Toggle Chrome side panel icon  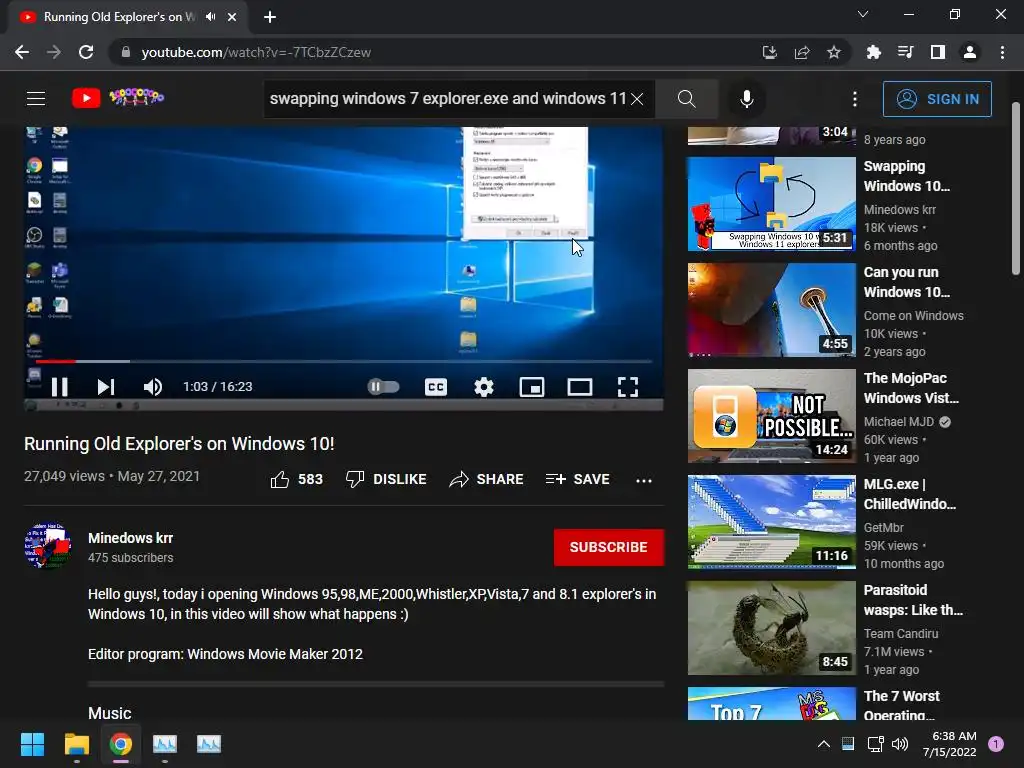(938, 52)
